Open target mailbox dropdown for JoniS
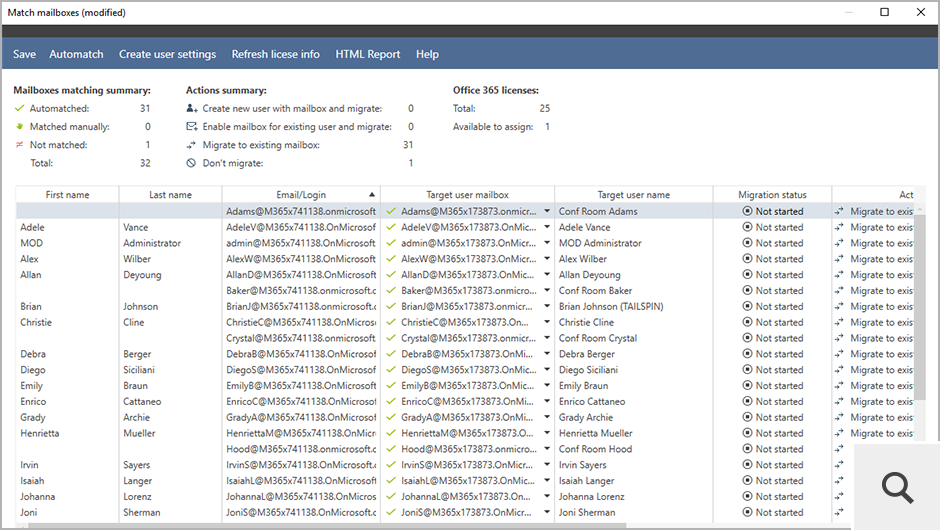The width and height of the screenshot is (940, 530). pyautogui.click(x=547, y=512)
